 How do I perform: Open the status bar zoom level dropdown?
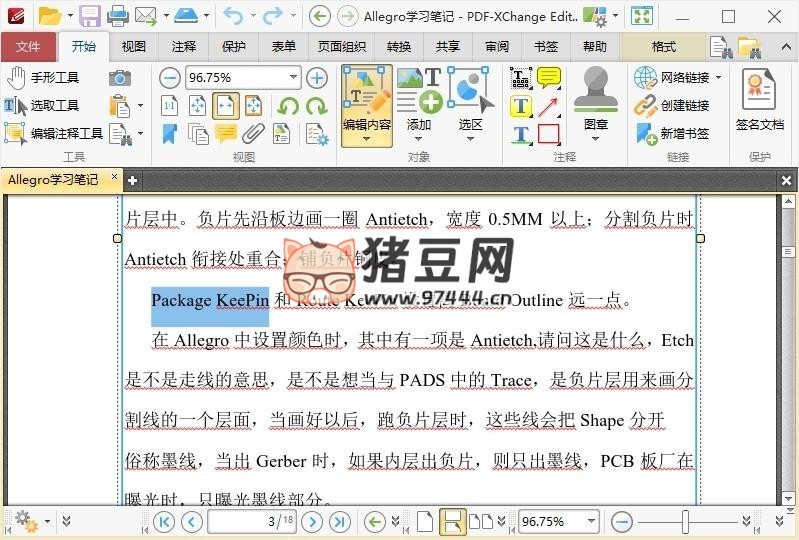(x=591, y=521)
